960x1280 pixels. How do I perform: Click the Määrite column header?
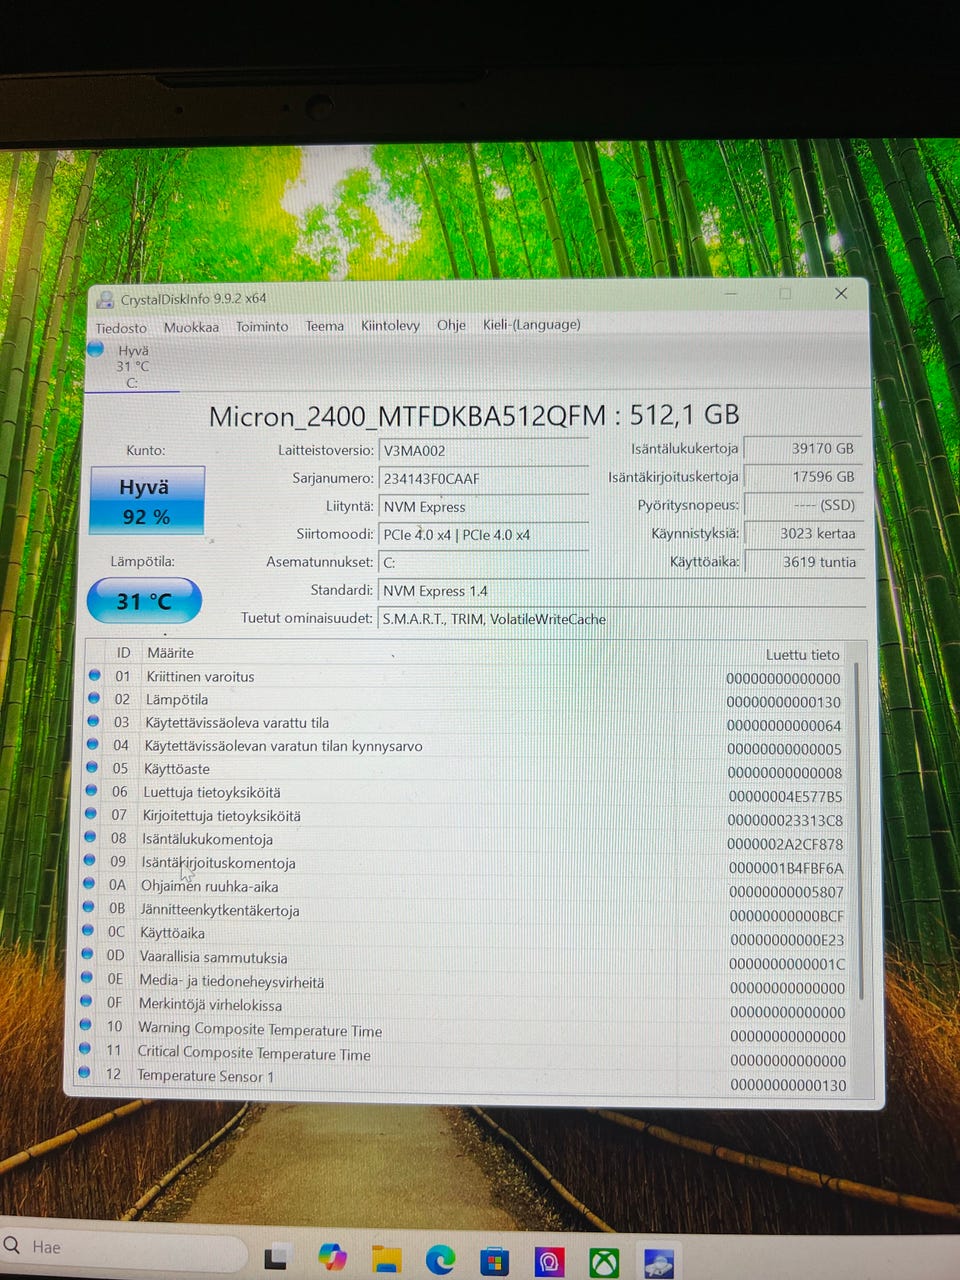pos(170,652)
